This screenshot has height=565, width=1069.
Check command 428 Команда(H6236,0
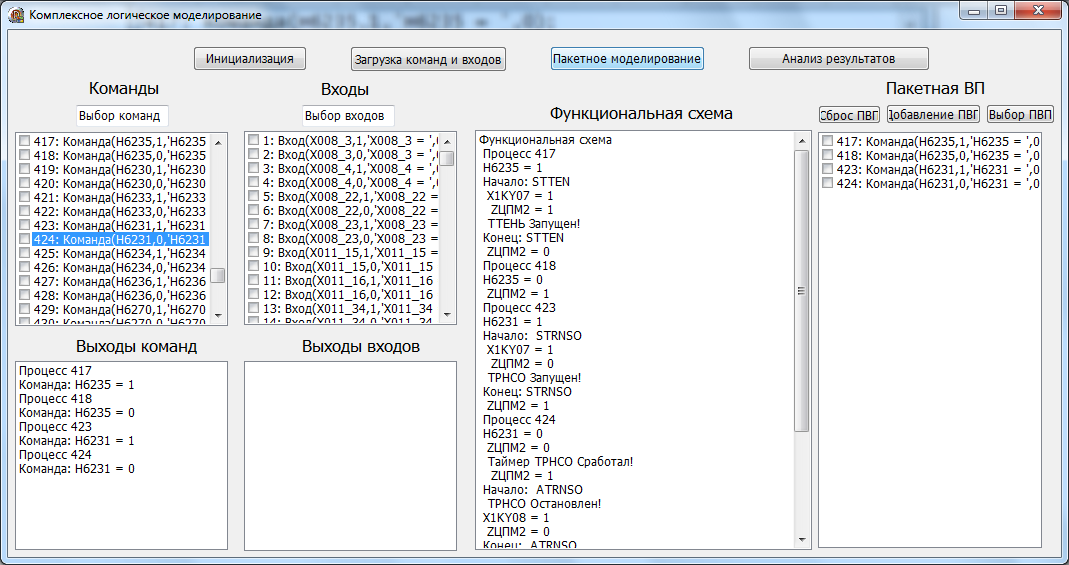(25, 295)
